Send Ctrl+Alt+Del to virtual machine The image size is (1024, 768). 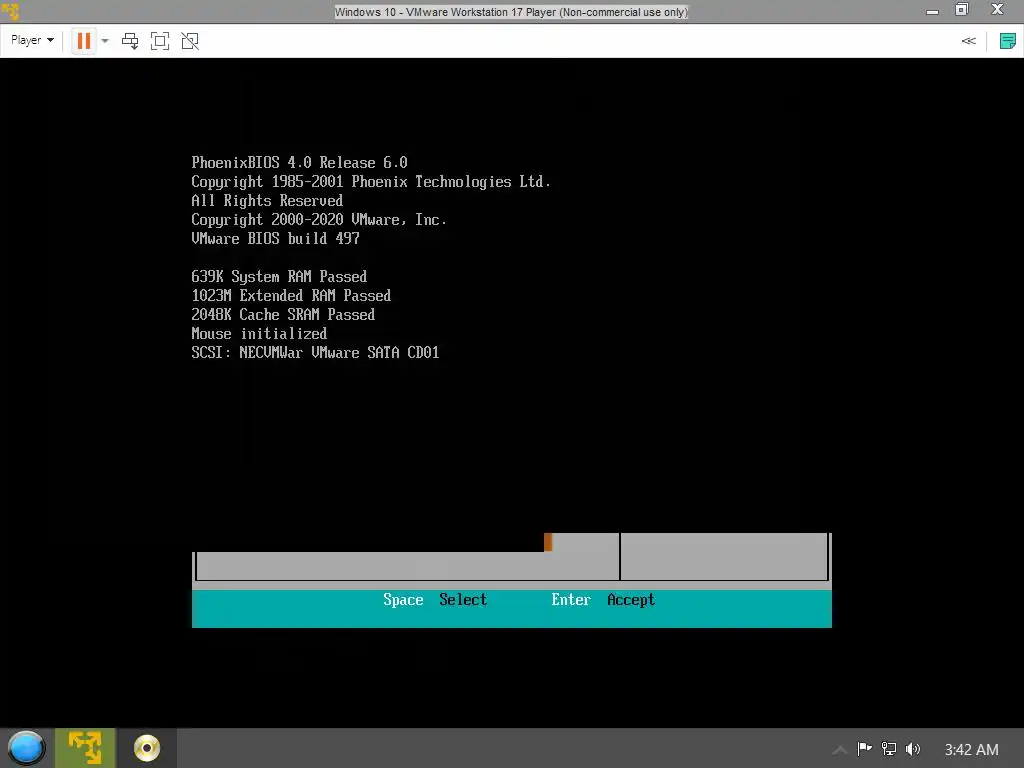[x=130, y=41]
